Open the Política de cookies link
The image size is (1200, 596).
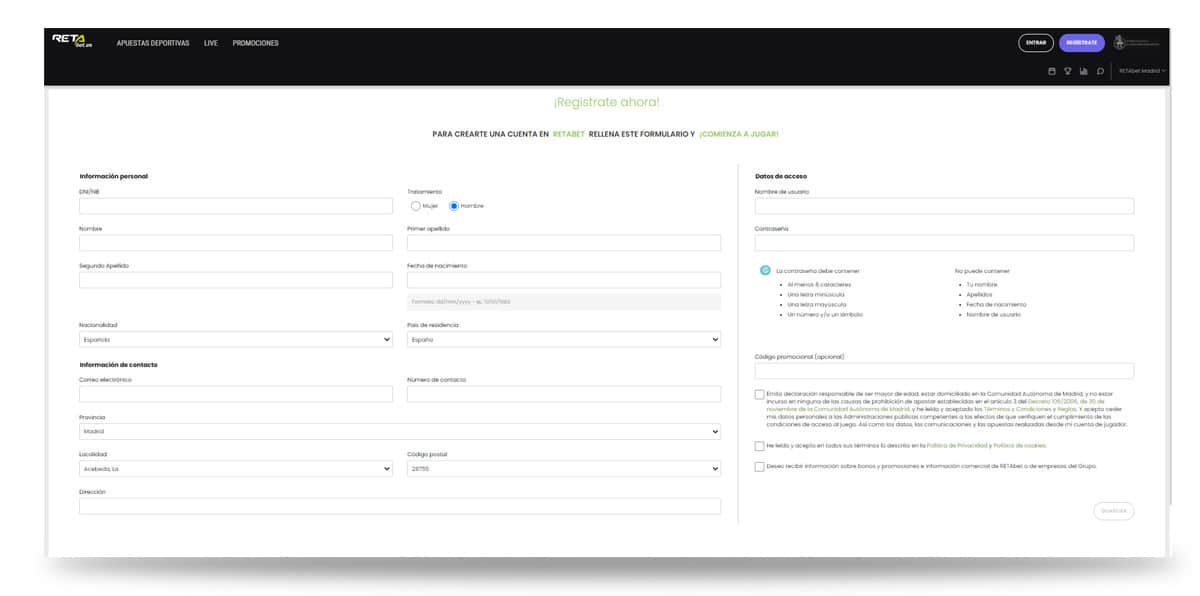click(1020, 446)
